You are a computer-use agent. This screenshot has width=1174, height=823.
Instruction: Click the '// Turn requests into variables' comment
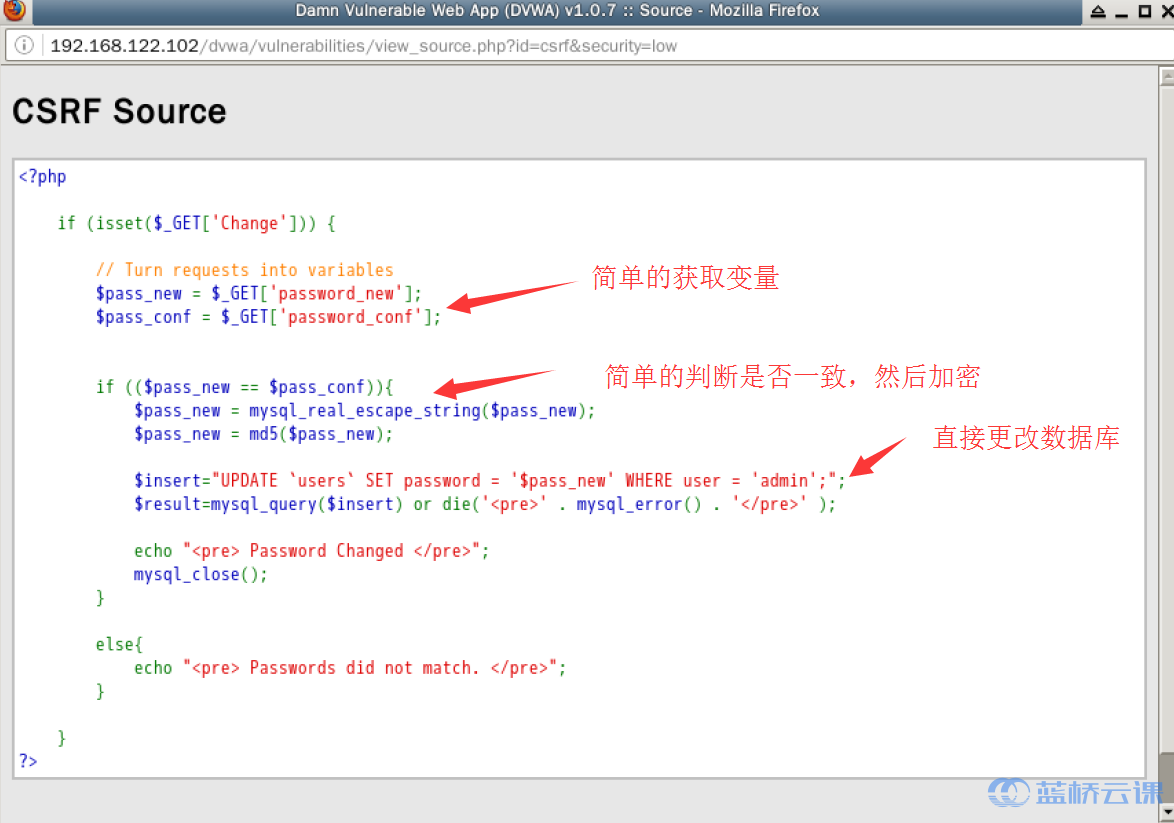(244, 270)
